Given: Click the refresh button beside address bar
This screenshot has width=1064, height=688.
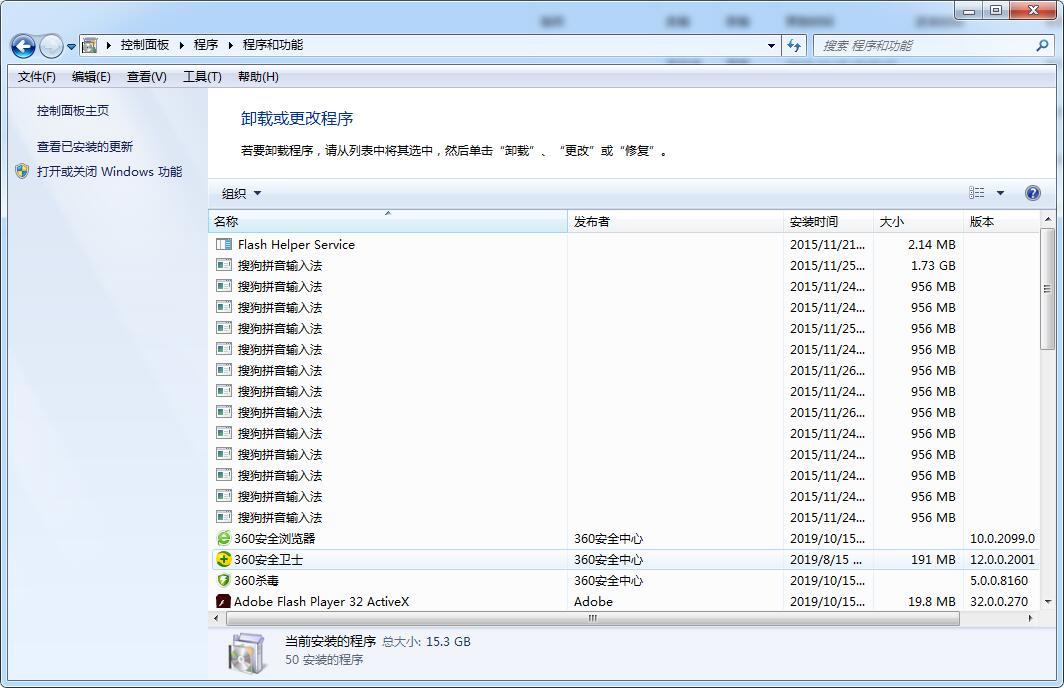Looking at the screenshot, I should [x=794, y=45].
